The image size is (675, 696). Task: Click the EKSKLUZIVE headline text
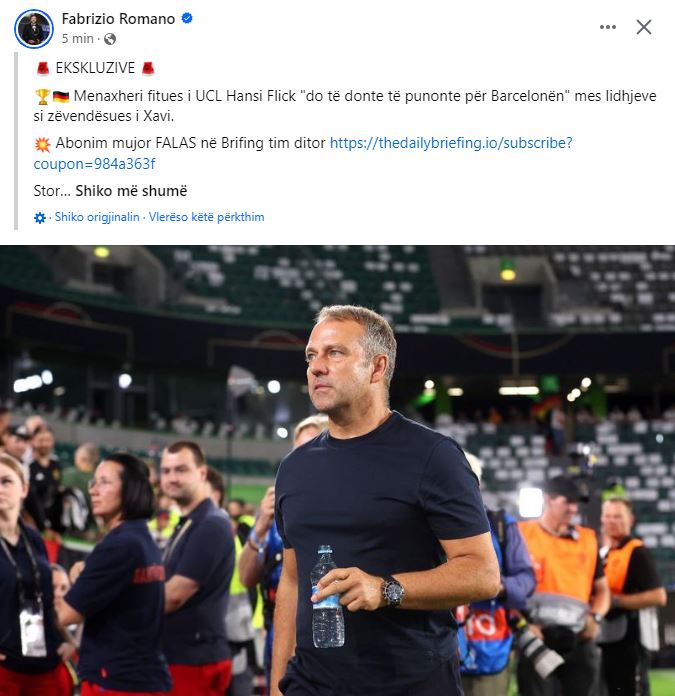[x=95, y=68]
